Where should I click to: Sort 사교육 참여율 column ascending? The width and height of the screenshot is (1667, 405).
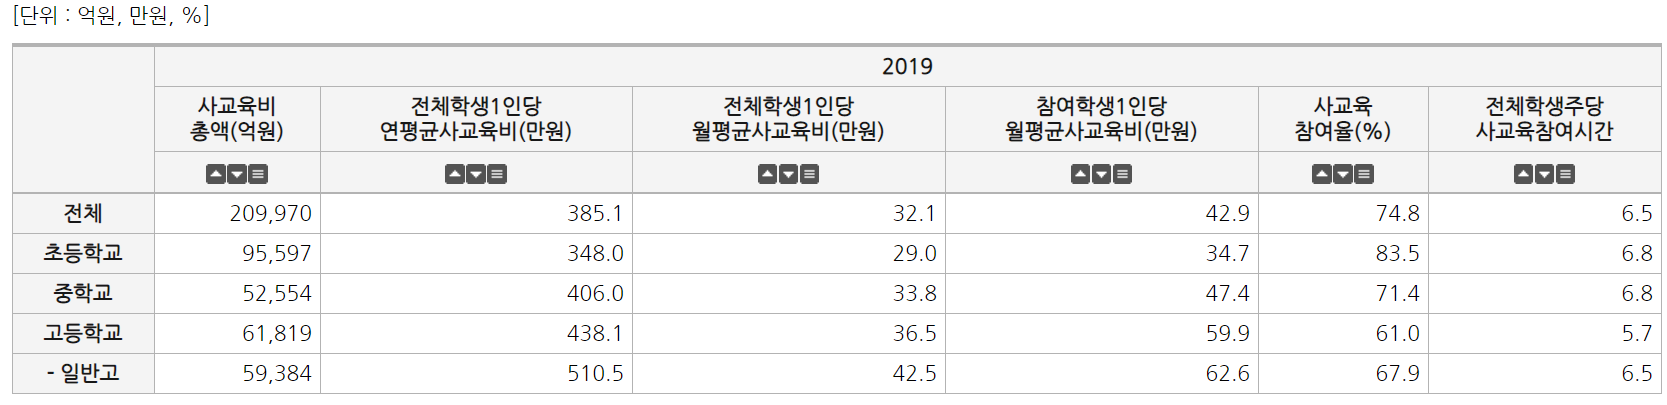1322,174
